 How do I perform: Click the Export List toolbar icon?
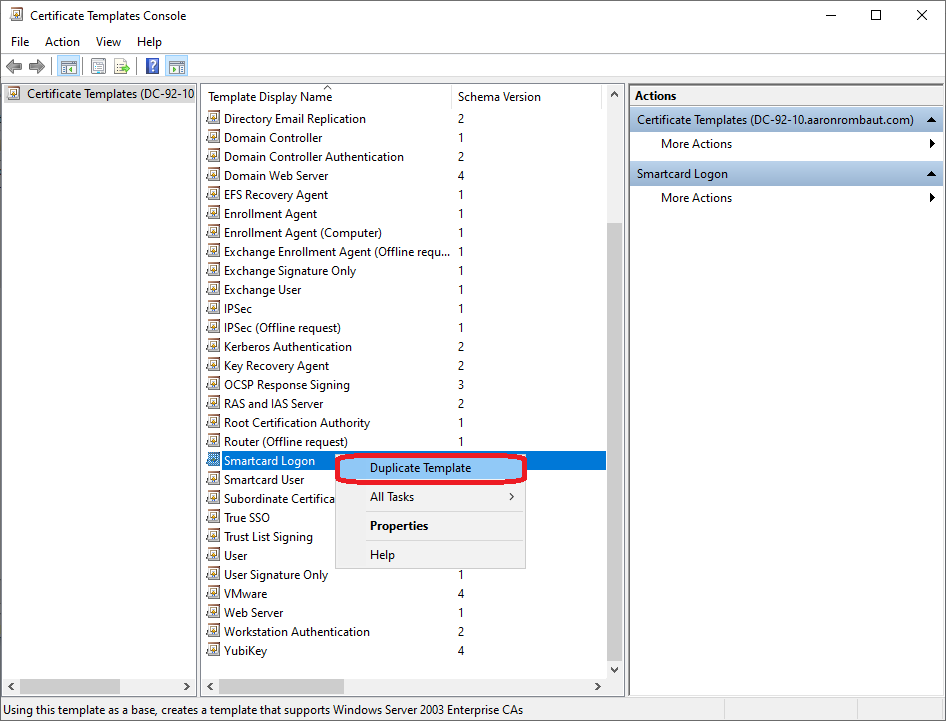click(x=122, y=67)
